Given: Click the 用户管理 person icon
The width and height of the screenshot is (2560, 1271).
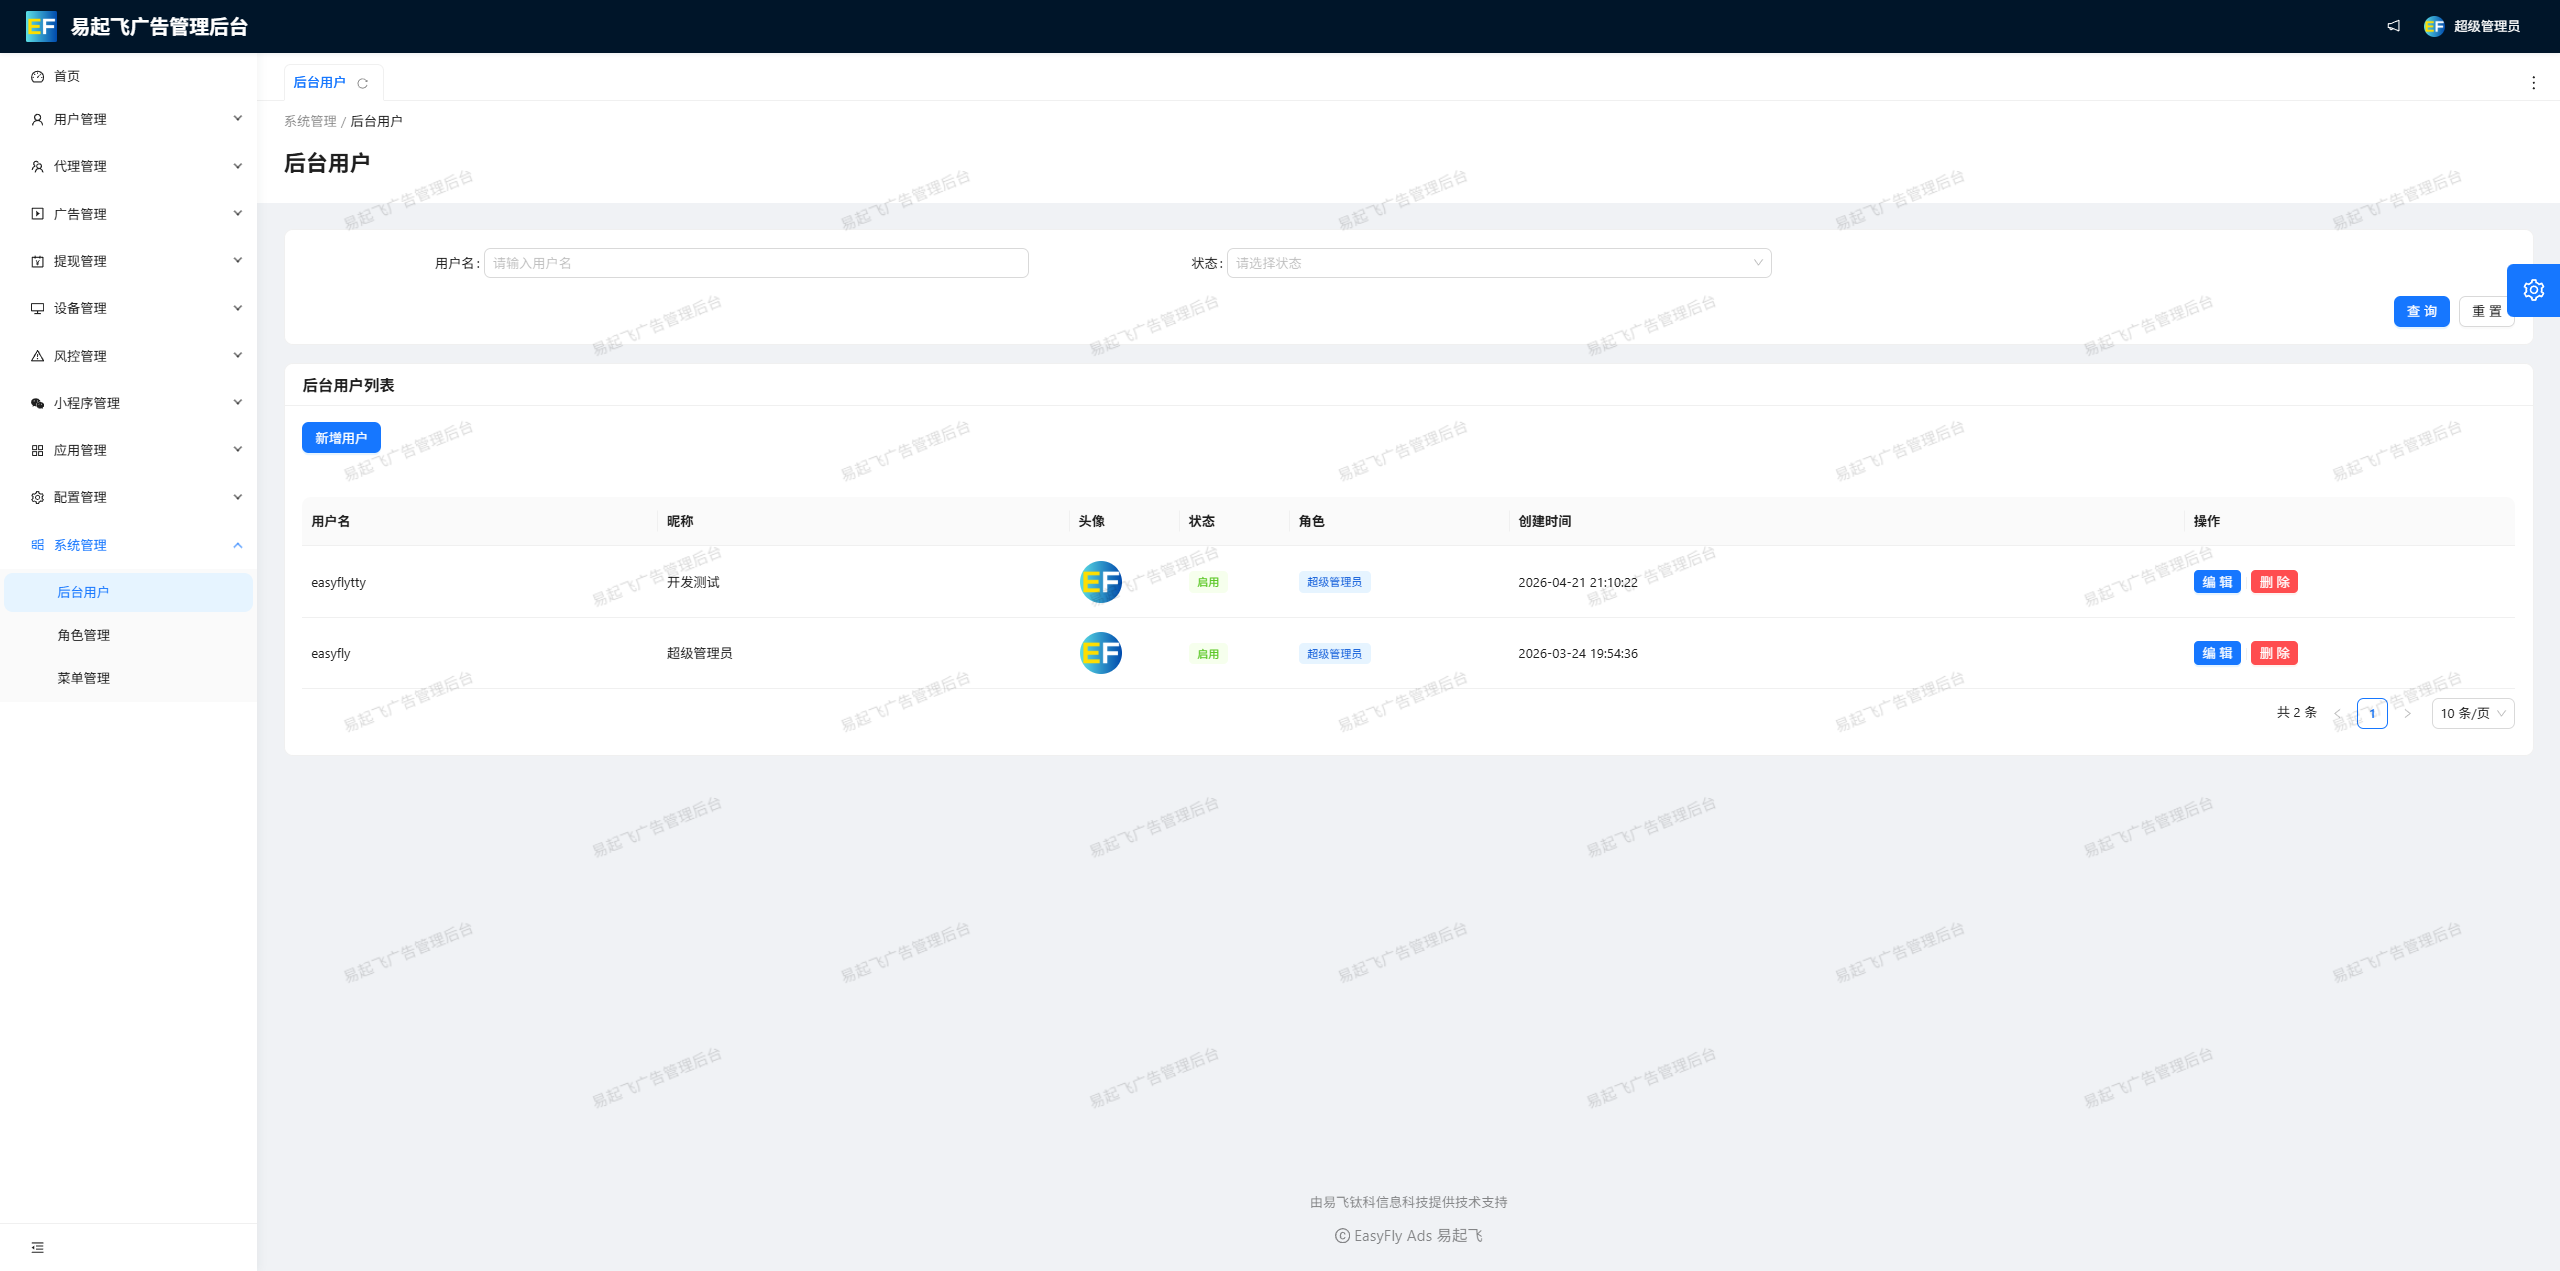Looking at the screenshot, I should tap(37, 119).
